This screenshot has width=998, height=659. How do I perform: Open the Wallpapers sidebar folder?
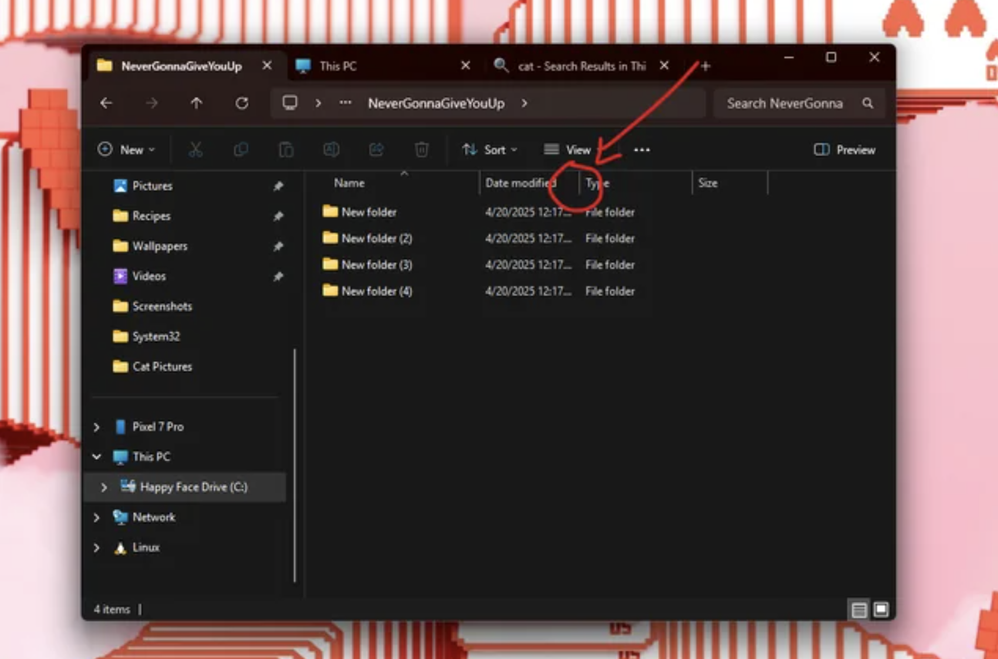click(160, 246)
